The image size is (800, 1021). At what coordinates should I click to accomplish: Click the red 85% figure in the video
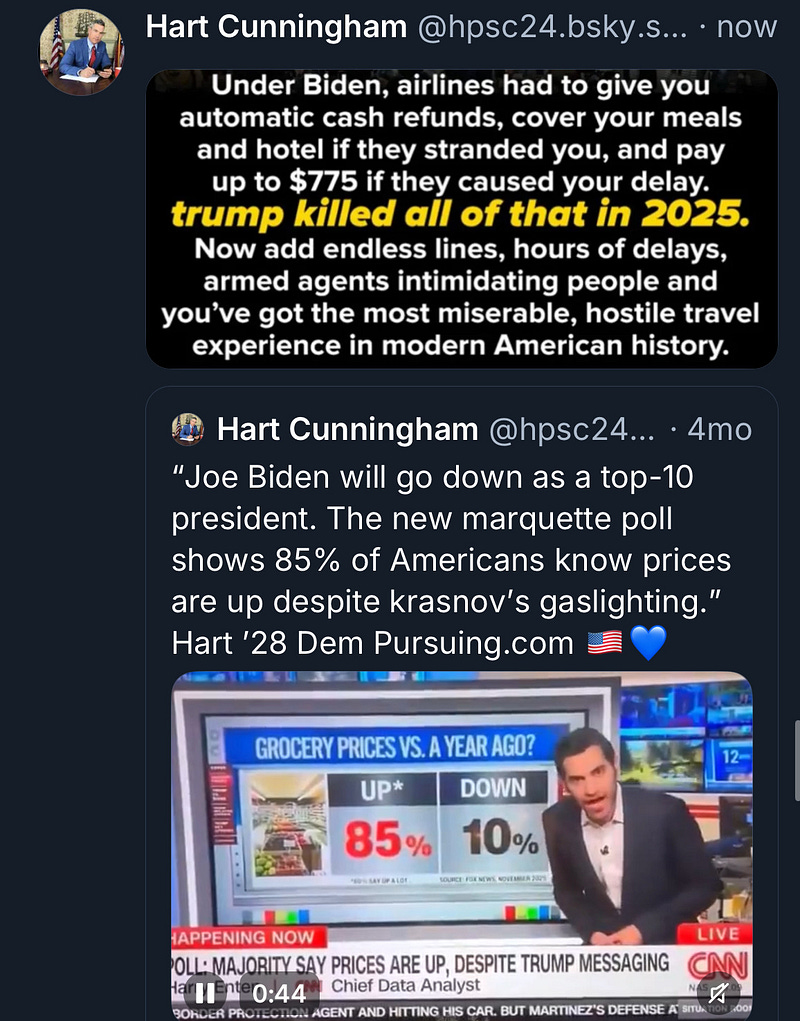click(387, 839)
